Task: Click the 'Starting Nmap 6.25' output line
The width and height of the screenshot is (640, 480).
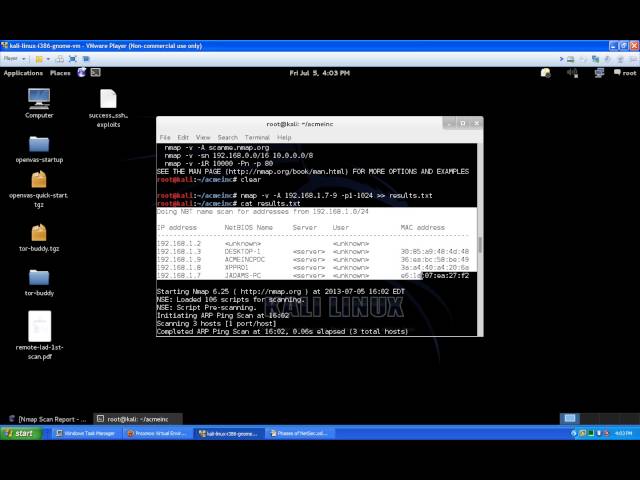Action: [x=281, y=291]
